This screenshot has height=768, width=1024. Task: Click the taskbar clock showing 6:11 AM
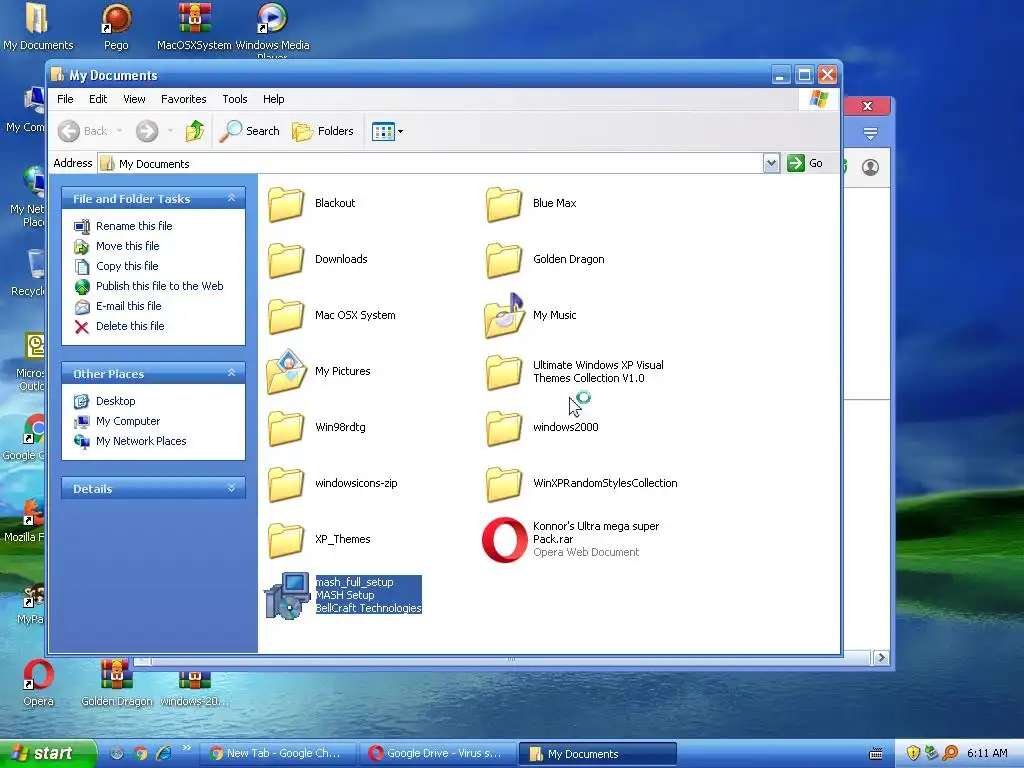point(987,753)
